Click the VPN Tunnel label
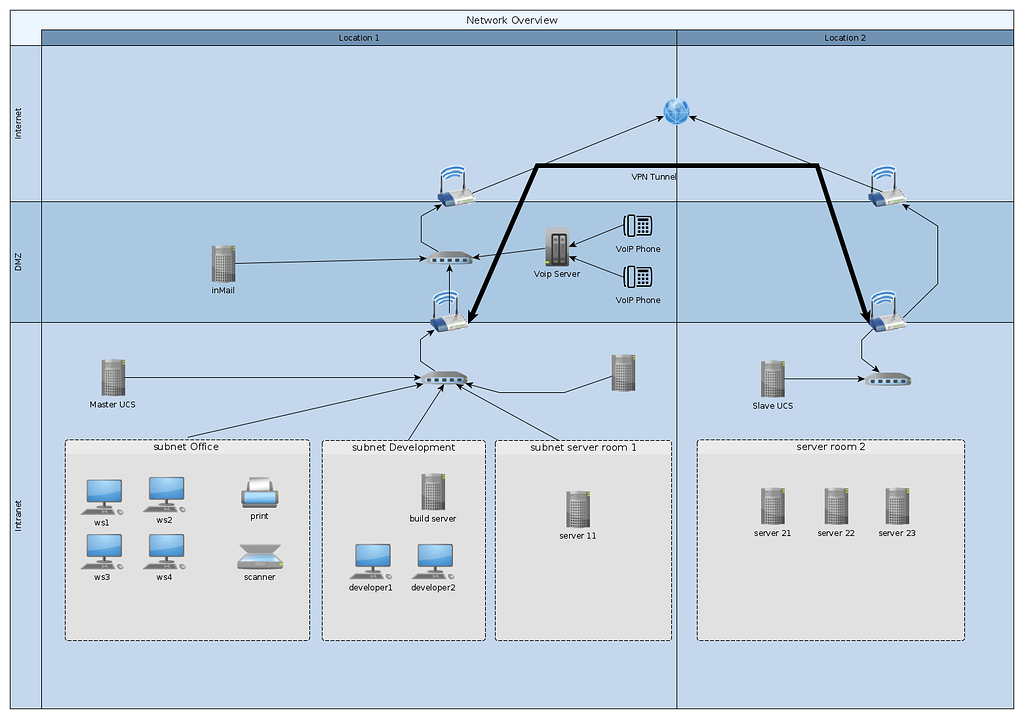The width and height of the screenshot is (1024, 718). click(x=653, y=176)
